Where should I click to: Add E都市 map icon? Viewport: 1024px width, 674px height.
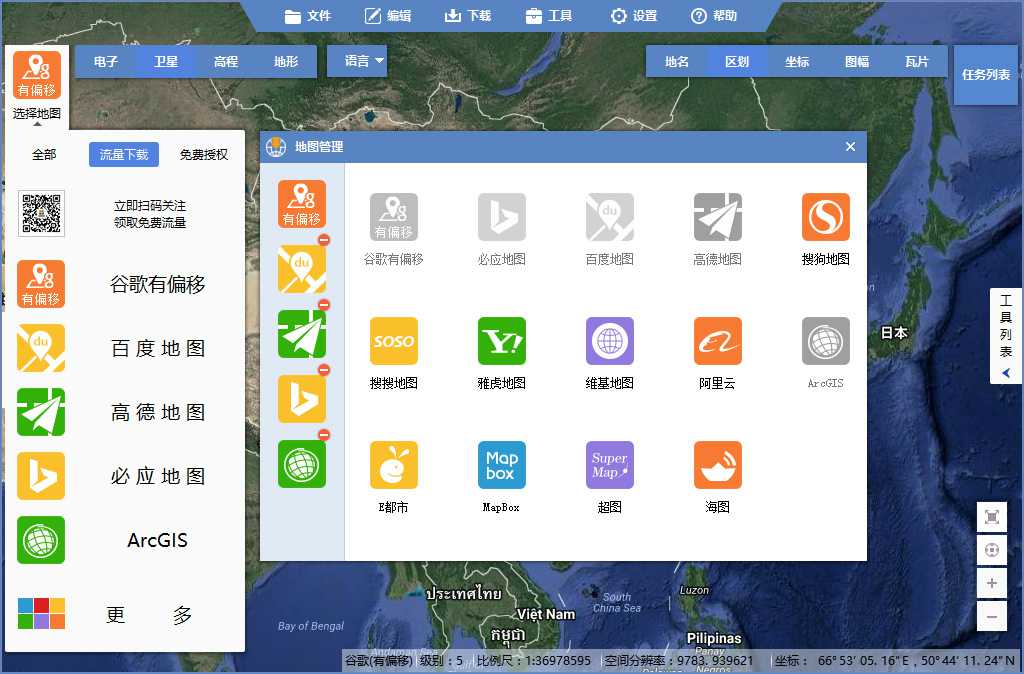point(394,465)
